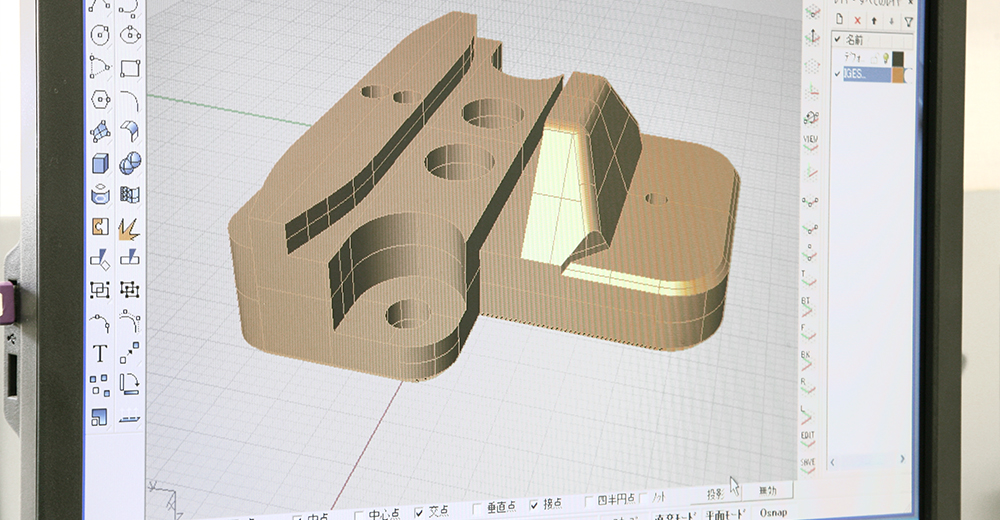Click the Boolean sphere solid tool icon
The width and height of the screenshot is (1000, 520).
pyautogui.click(x=129, y=163)
